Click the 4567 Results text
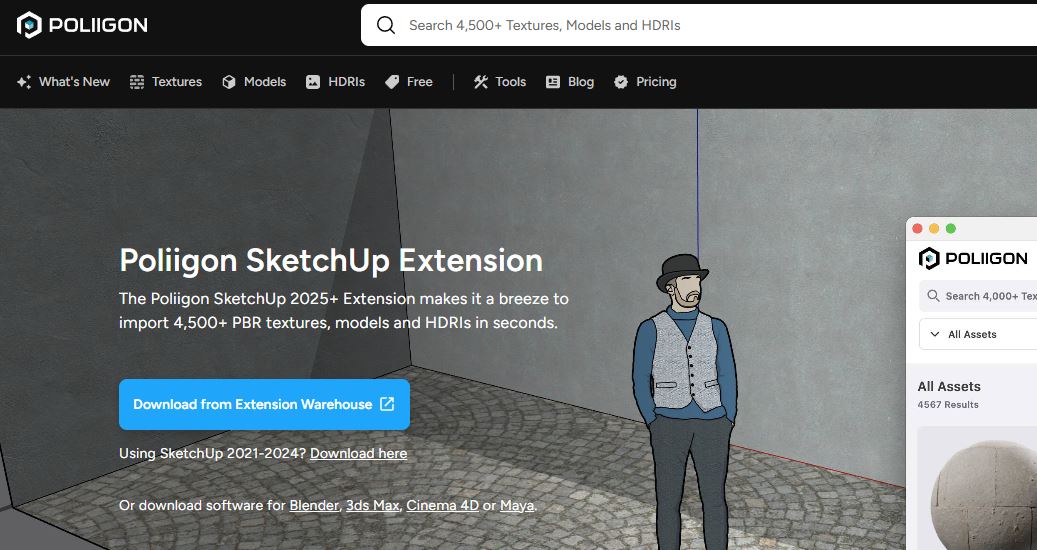The width and height of the screenshot is (1037, 550). coord(948,405)
